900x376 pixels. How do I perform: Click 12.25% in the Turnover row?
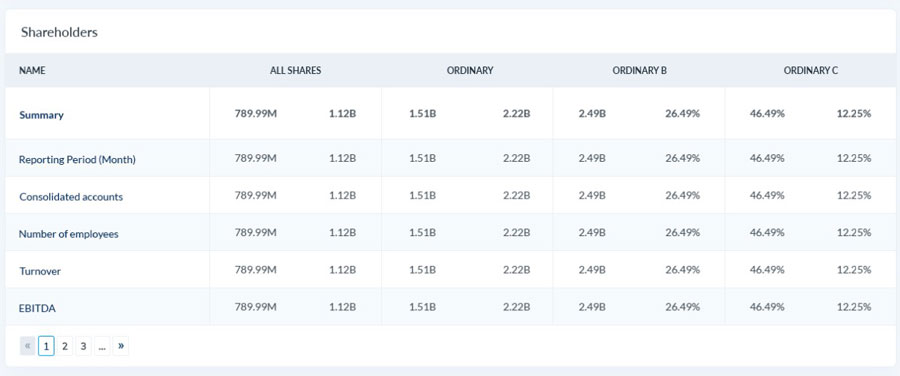[x=854, y=270]
